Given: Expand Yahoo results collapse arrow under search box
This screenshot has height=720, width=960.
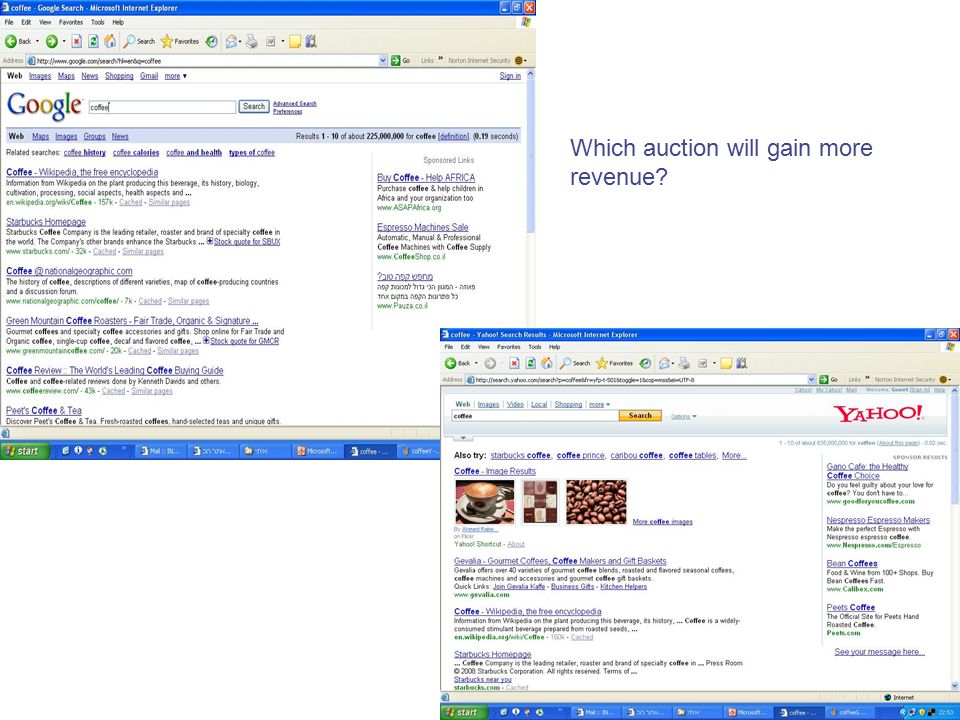Looking at the screenshot, I should [x=463, y=438].
